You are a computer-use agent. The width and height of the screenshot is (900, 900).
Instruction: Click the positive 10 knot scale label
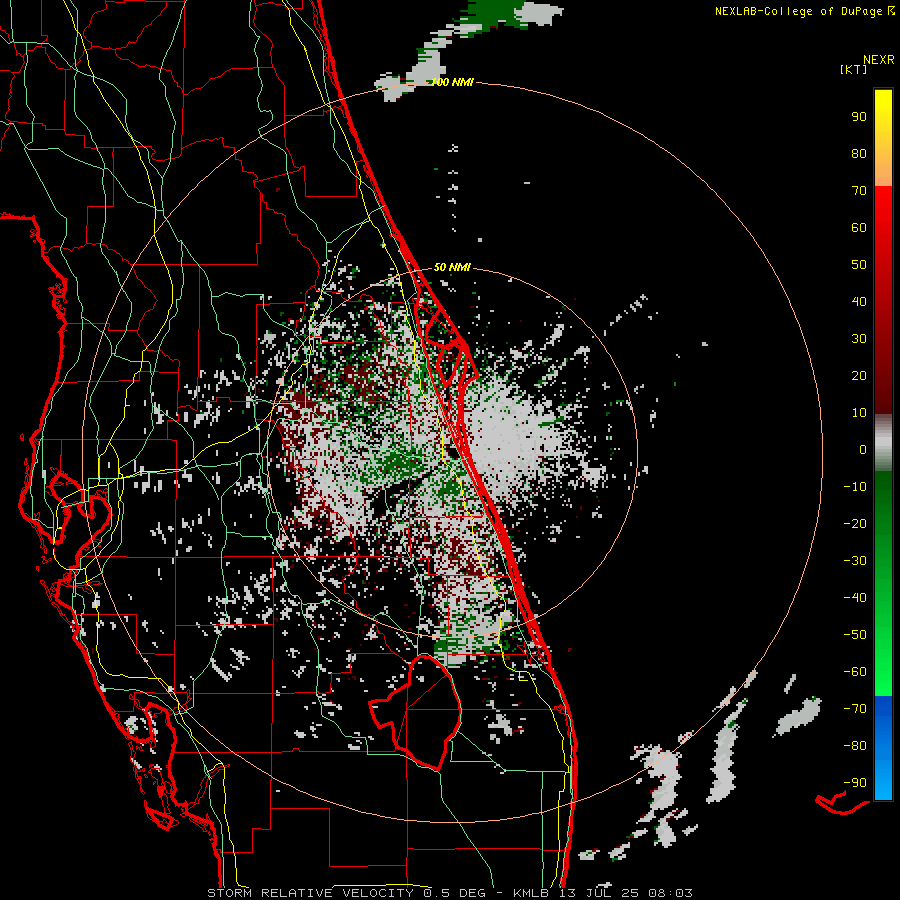coord(859,413)
